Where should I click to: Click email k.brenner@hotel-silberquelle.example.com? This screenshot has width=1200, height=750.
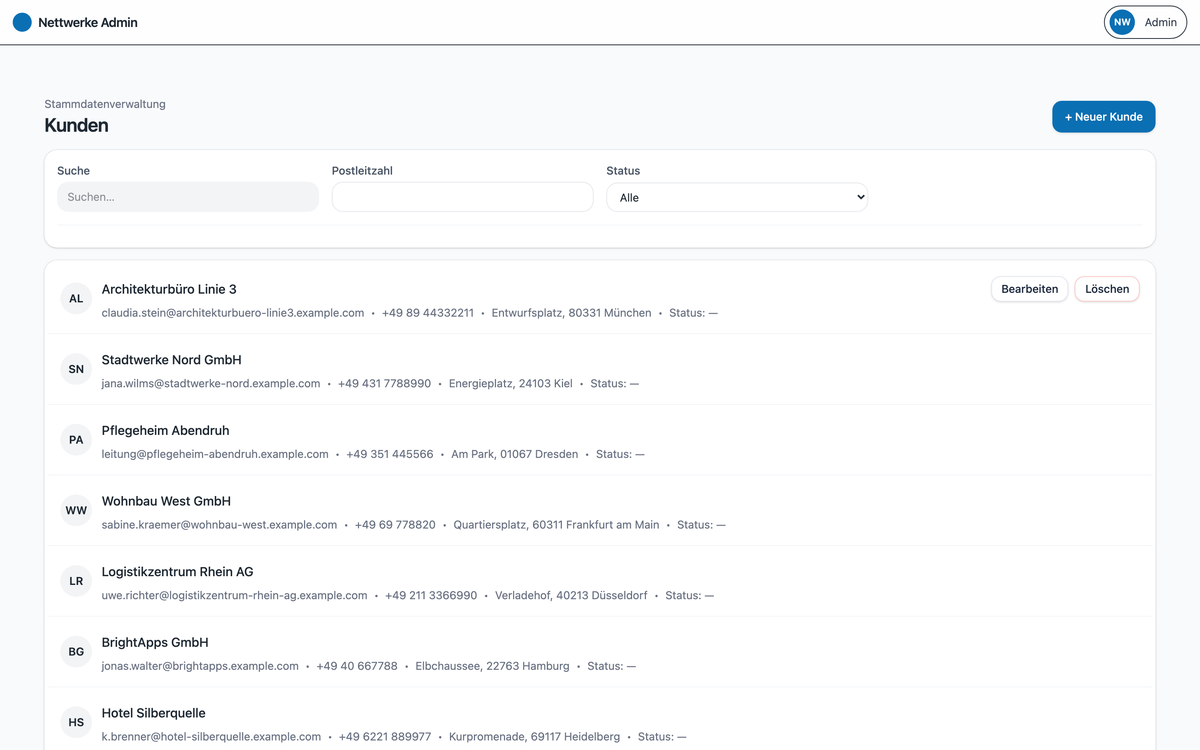coord(211,737)
